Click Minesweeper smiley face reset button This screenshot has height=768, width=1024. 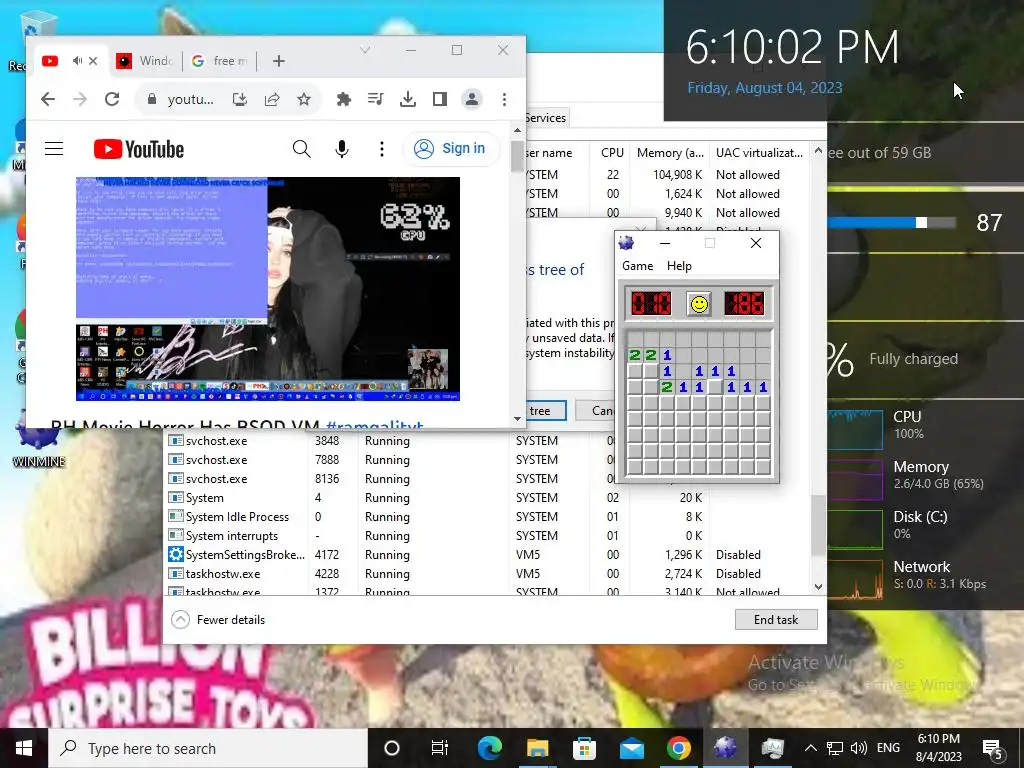pyautogui.click(x=699, y=304)
